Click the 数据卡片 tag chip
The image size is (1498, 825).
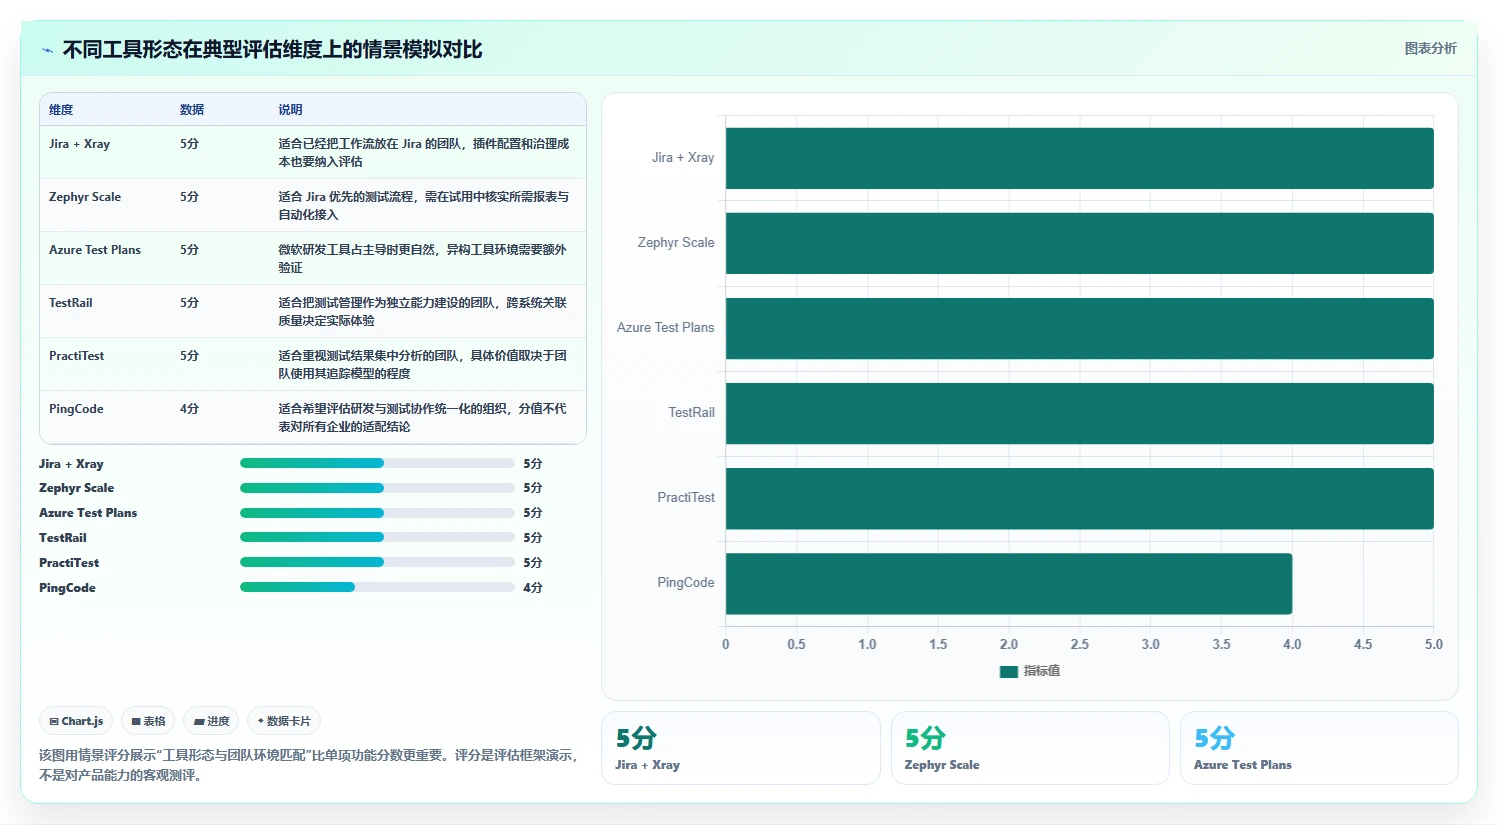point(284,721)
